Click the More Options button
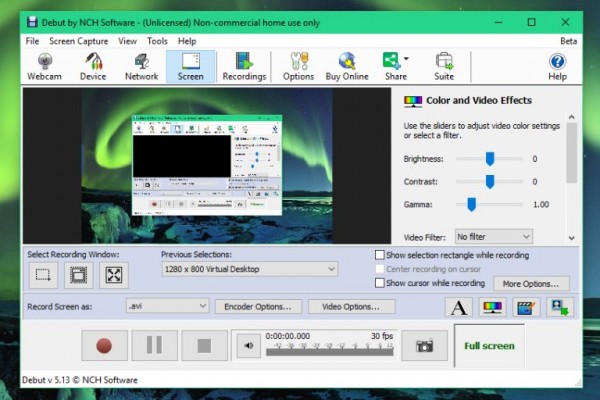 [531, 284]
